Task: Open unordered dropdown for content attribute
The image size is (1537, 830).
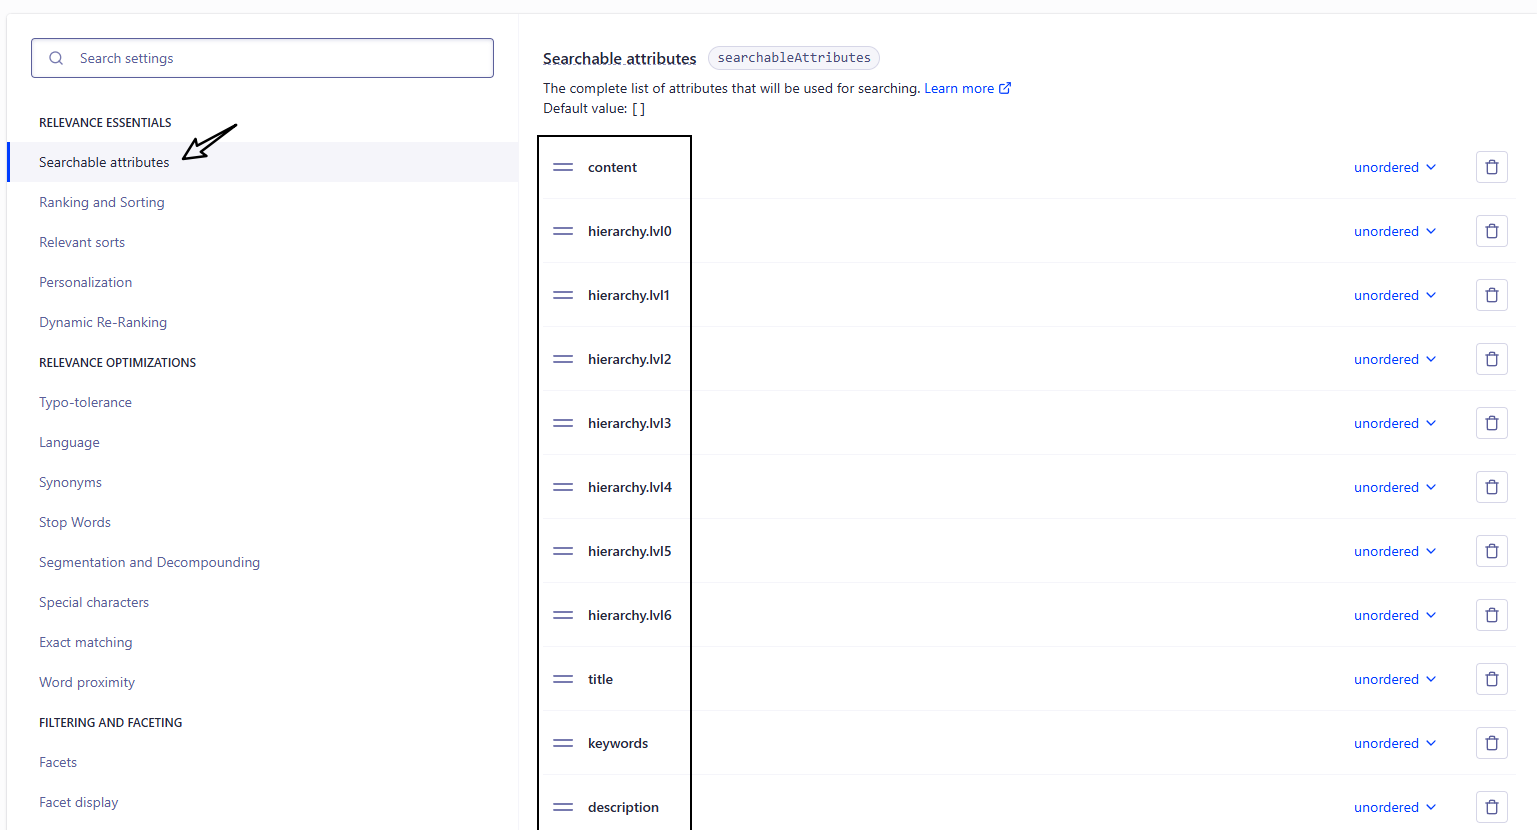Action: click(x=1394, y=167)
